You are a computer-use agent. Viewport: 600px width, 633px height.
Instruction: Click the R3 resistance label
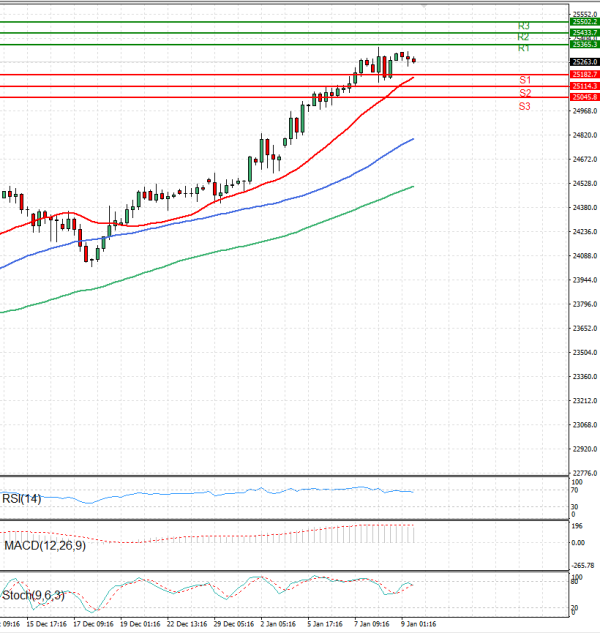523,25
